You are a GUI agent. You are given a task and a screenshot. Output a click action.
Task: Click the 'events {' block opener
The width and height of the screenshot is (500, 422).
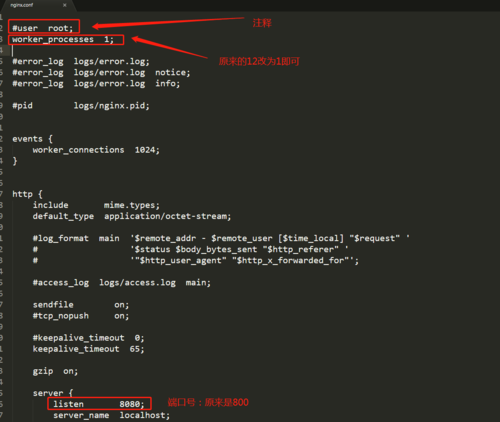point(33,139)
